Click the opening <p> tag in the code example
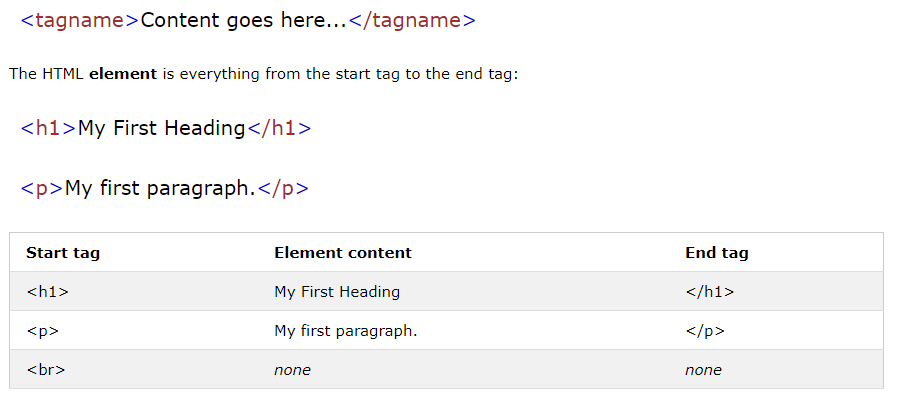Viewport: 903px width, 400px height. pos(42,188)
